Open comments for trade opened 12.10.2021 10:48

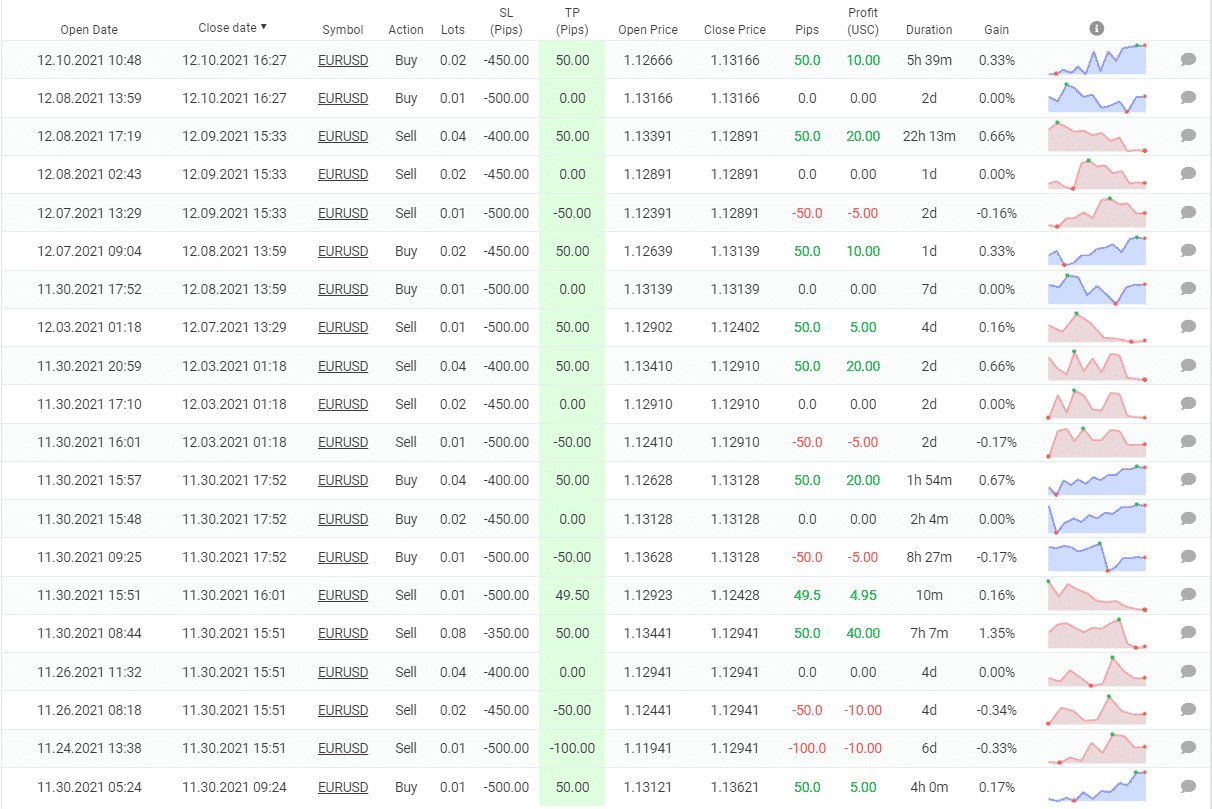(1188, 60)
